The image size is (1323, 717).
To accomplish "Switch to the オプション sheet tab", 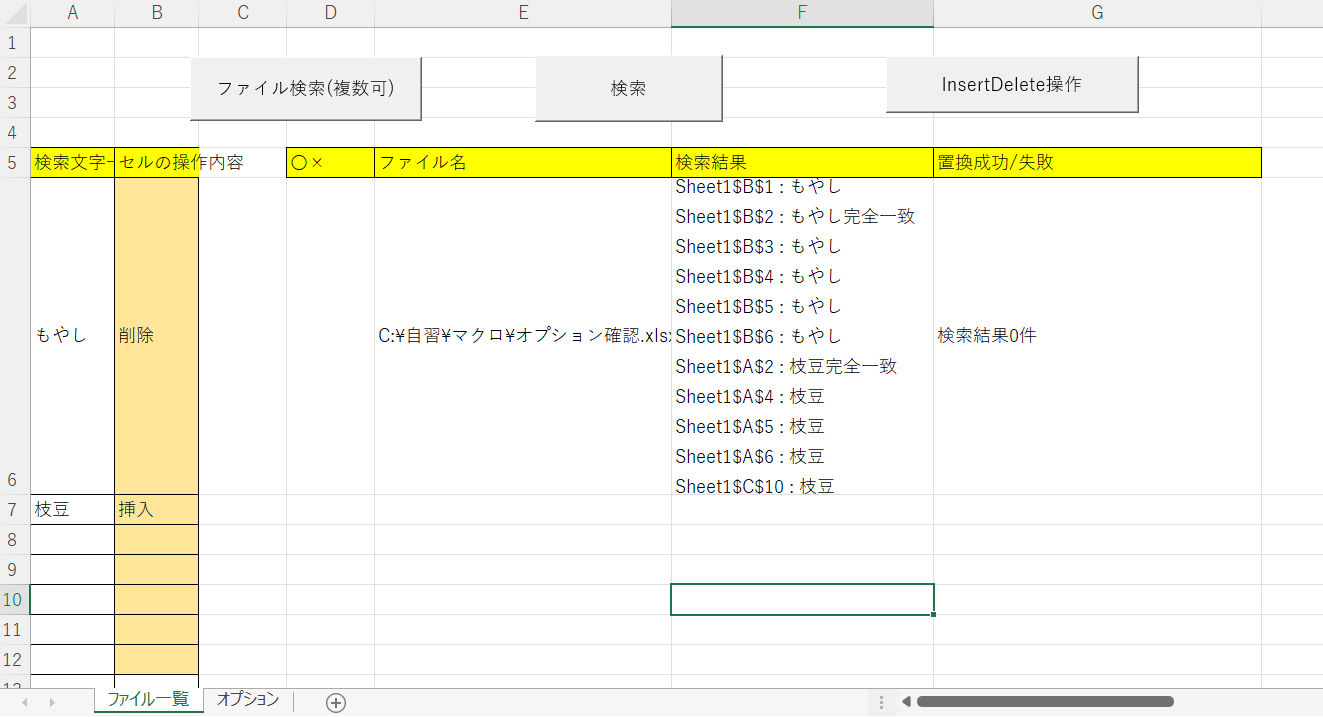I will tap(246, 700).
